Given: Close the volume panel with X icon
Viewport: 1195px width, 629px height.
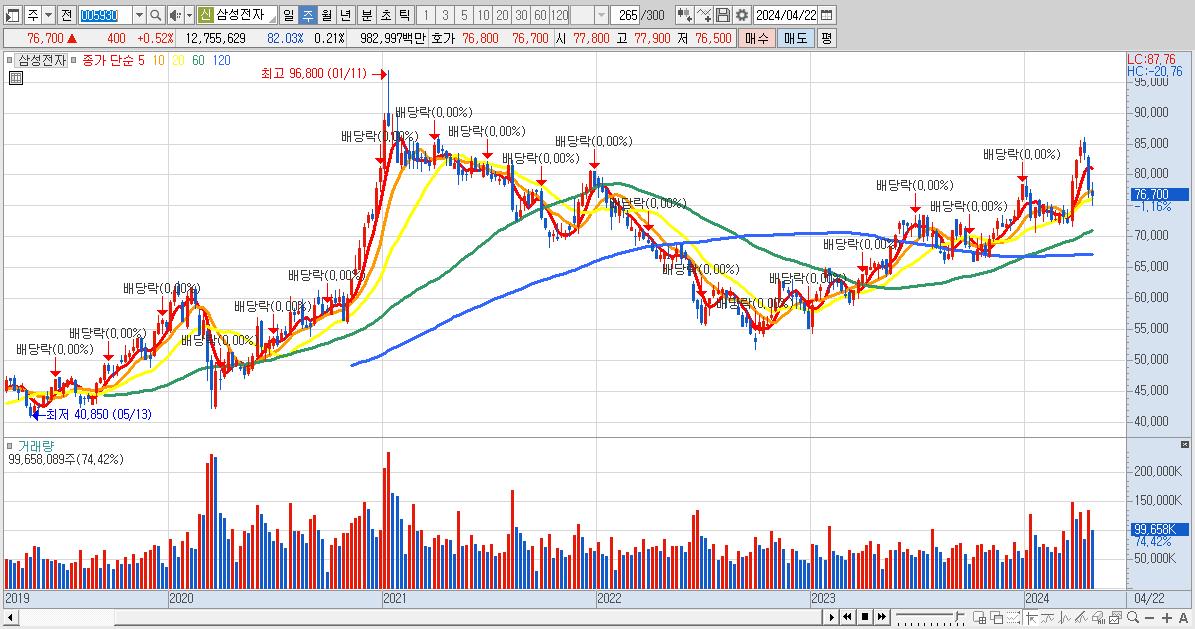Looking at the screenshot, I should click(x=1184, y=444).
